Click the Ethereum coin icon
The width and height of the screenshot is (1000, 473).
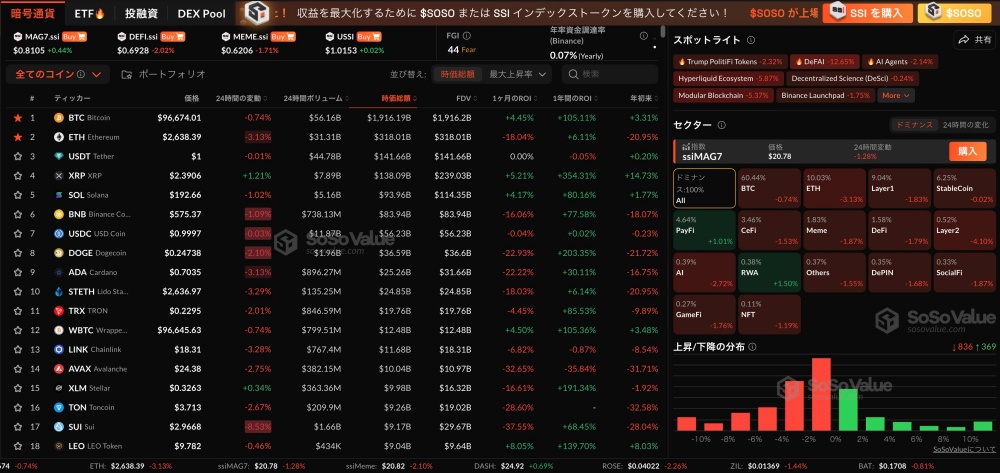tap(59, 137)
